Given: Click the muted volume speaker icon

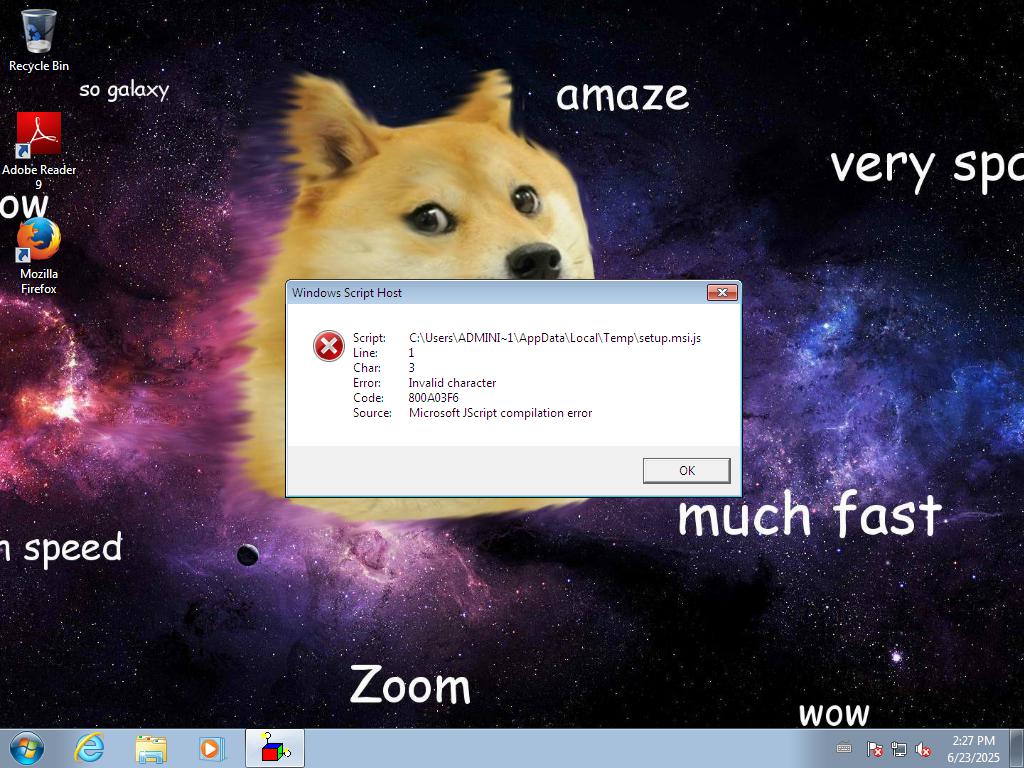Looking at the screenshot, I should 923,749.
